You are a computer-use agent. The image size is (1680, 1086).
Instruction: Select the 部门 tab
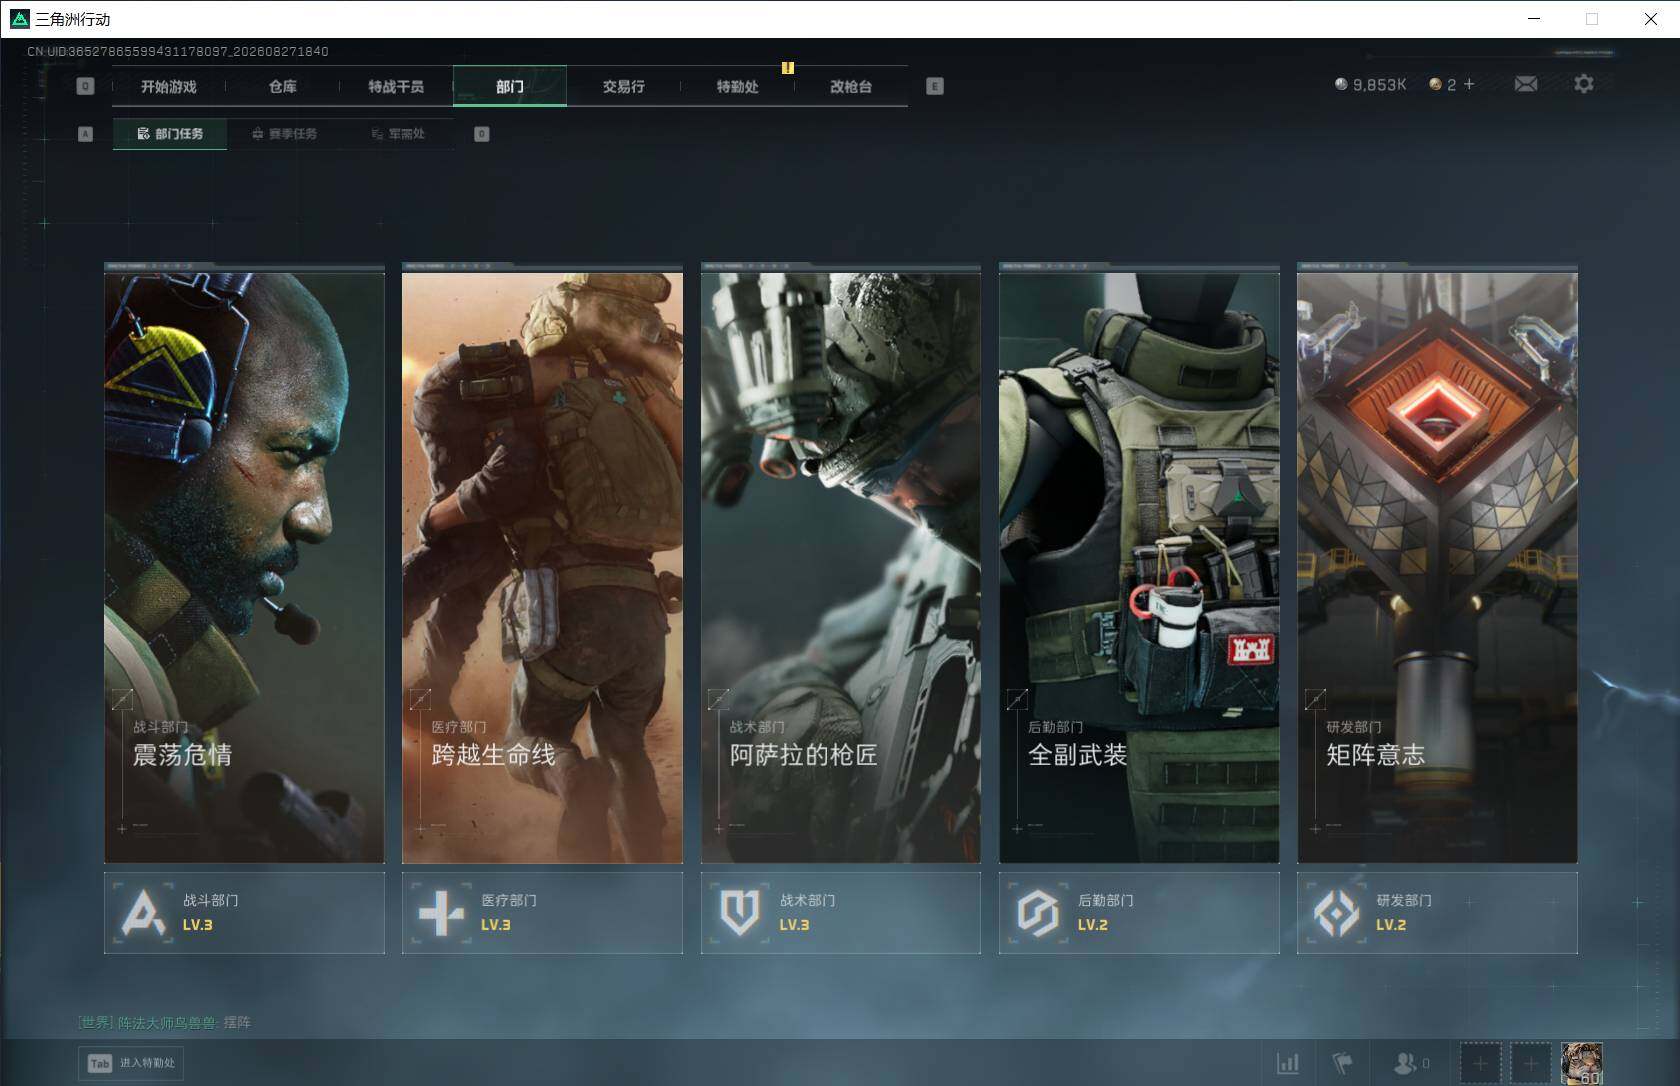point(510,87)
